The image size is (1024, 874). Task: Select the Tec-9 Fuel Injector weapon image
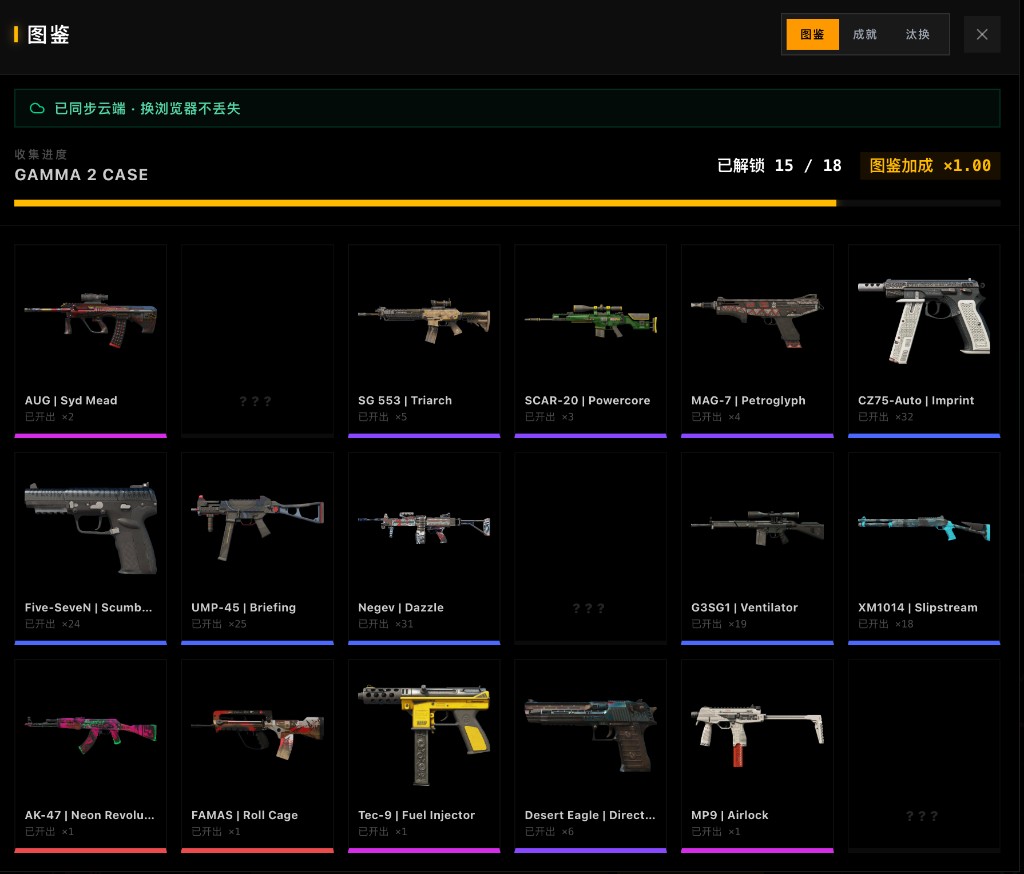tap(424, 735)
